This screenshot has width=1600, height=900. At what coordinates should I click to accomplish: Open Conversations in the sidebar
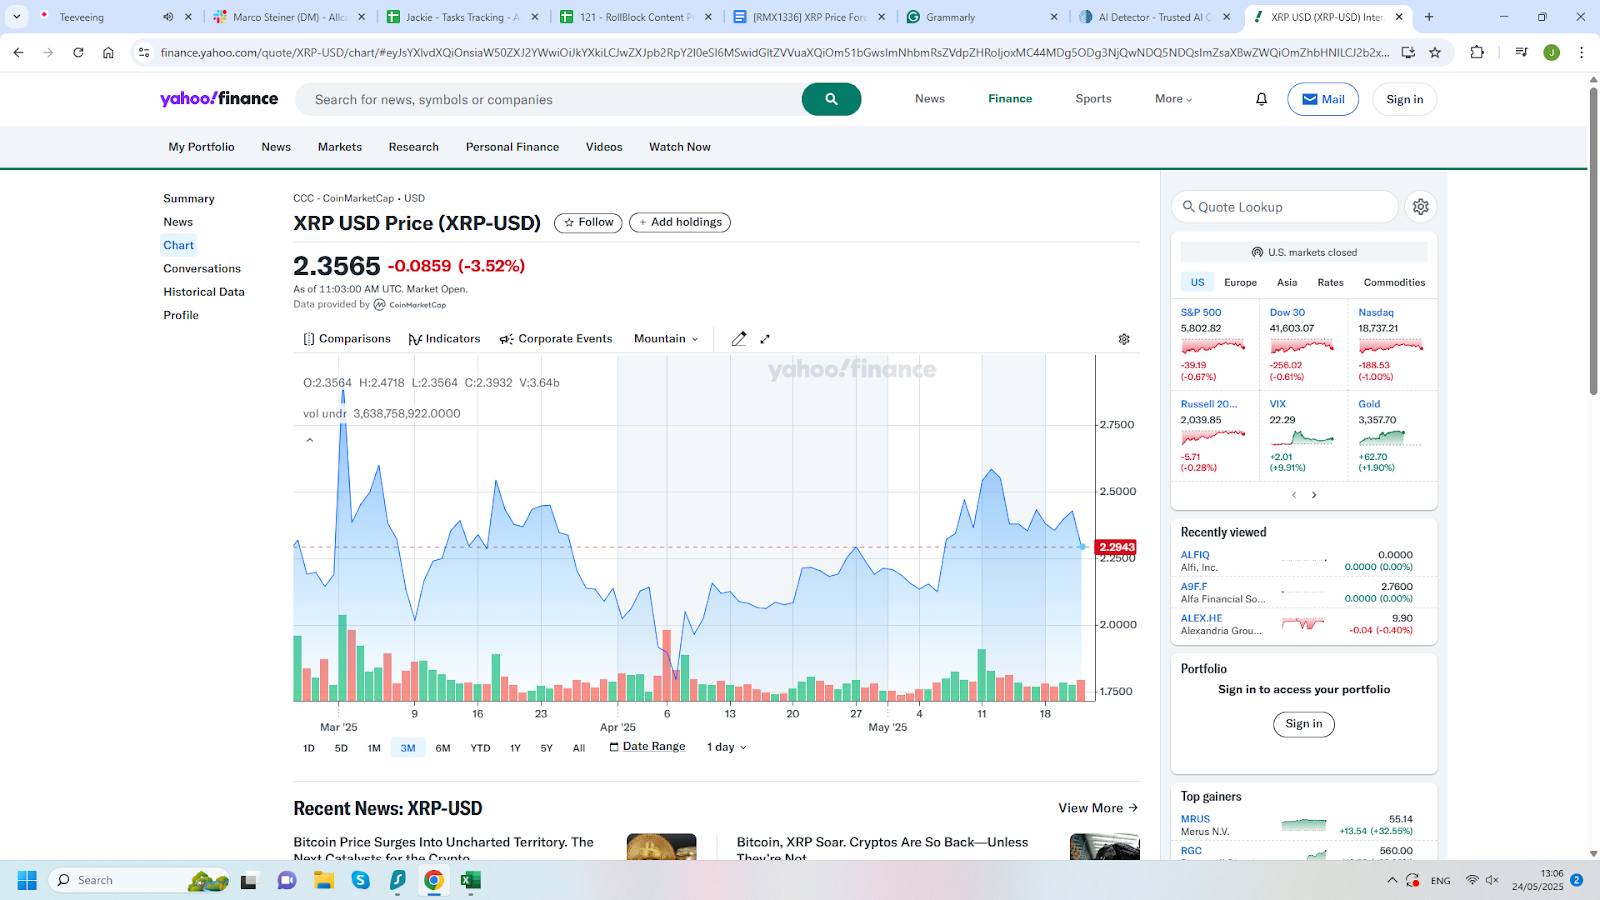click(x=202, y=269)
